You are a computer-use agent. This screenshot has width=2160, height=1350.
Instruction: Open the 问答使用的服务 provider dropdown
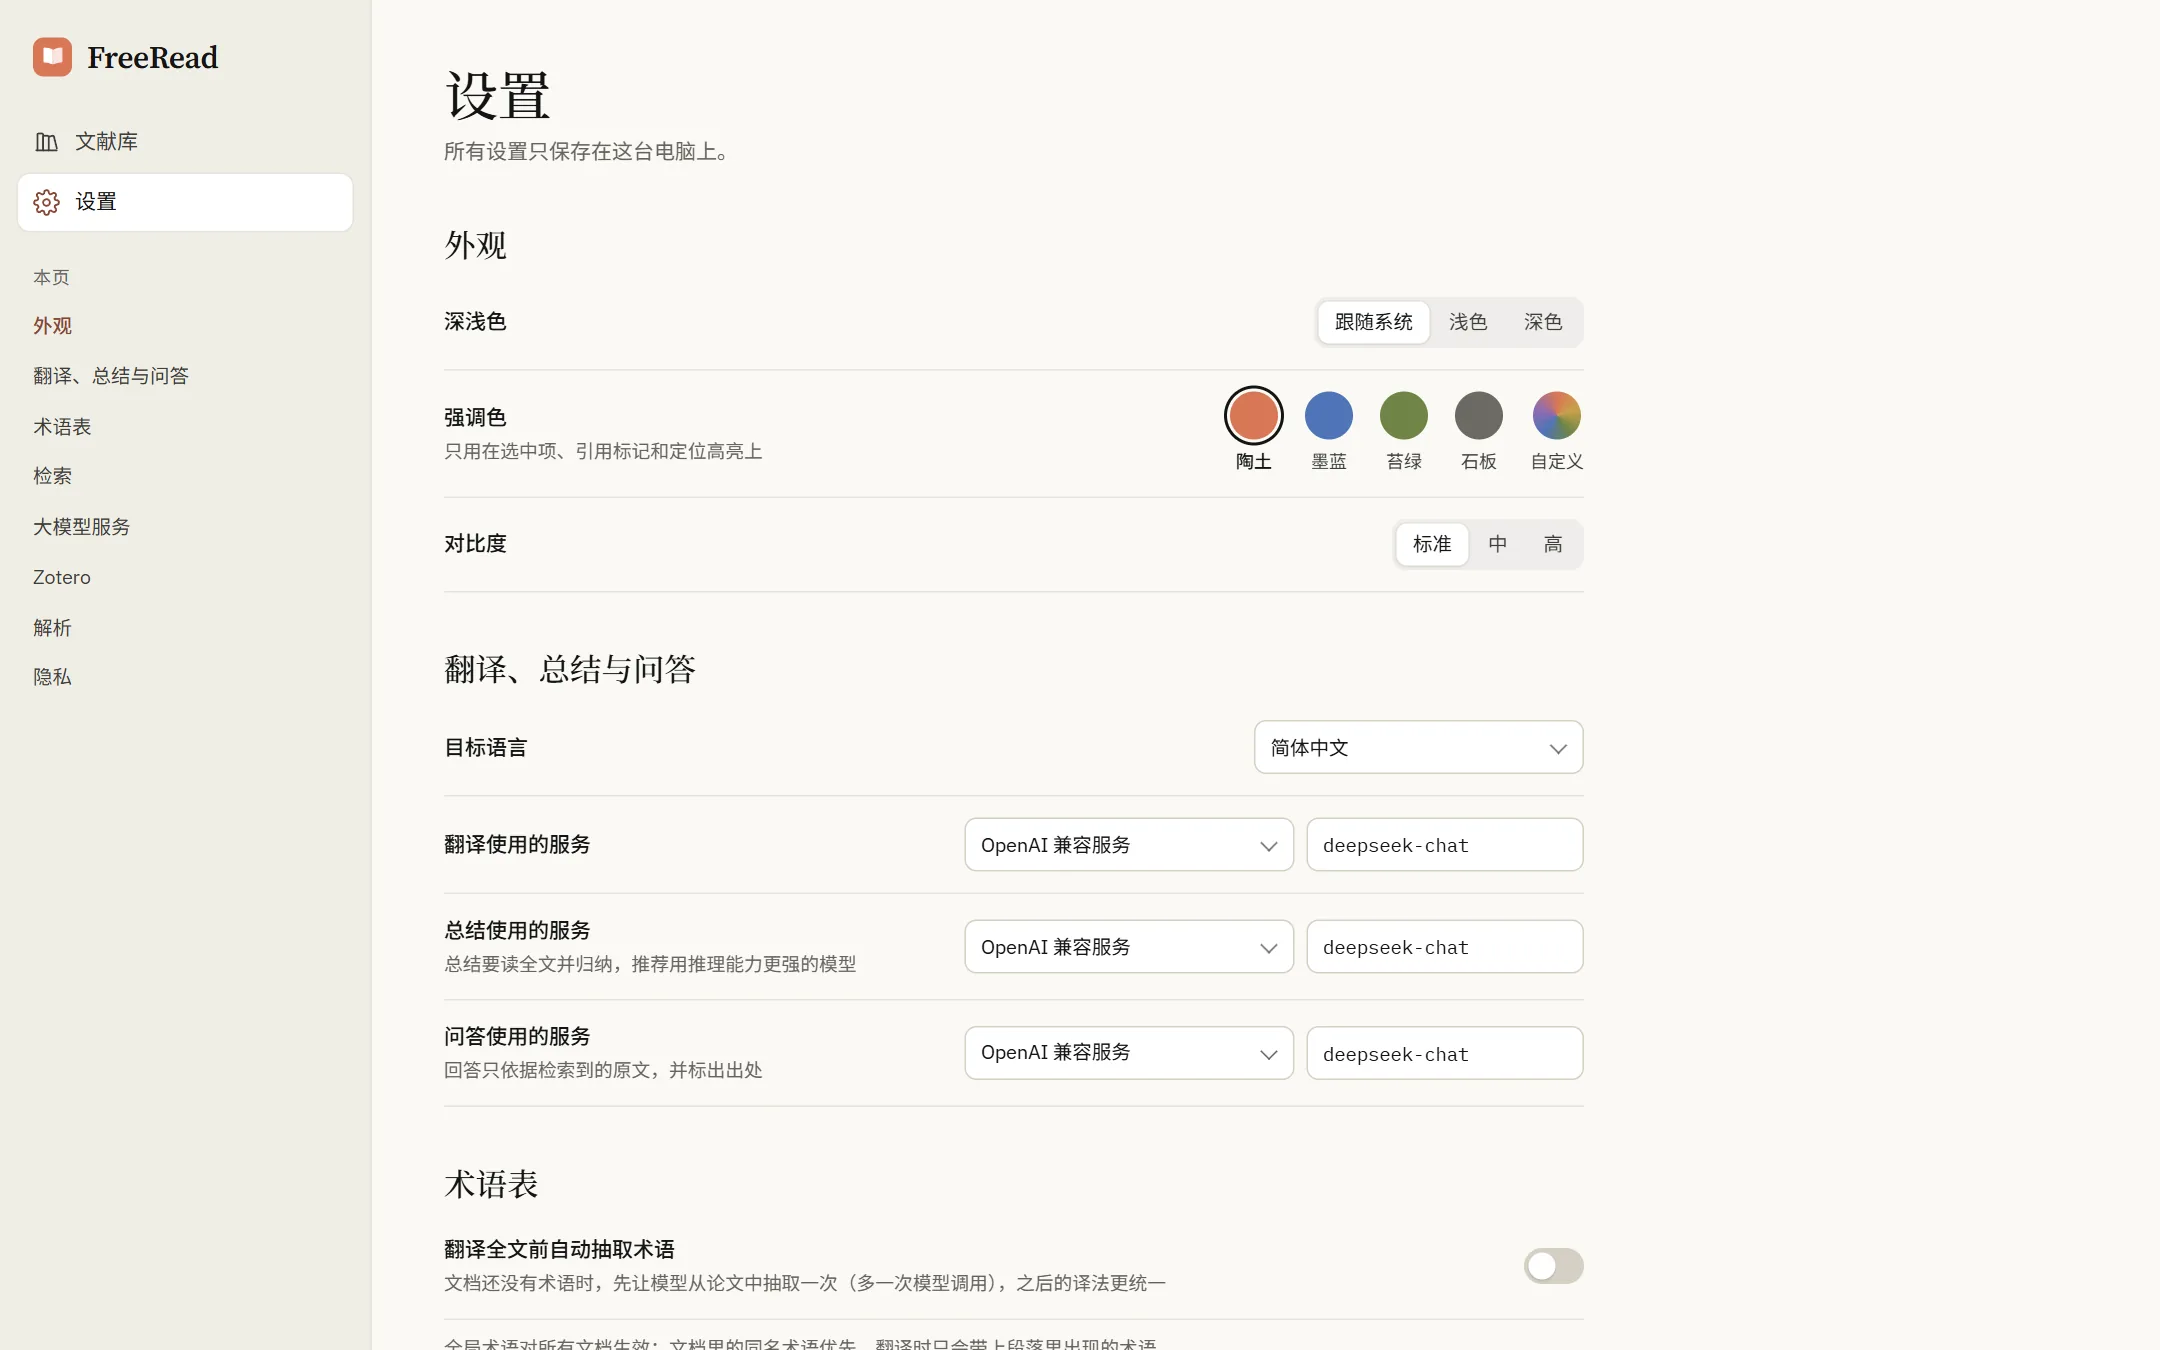[1129, 1053]
